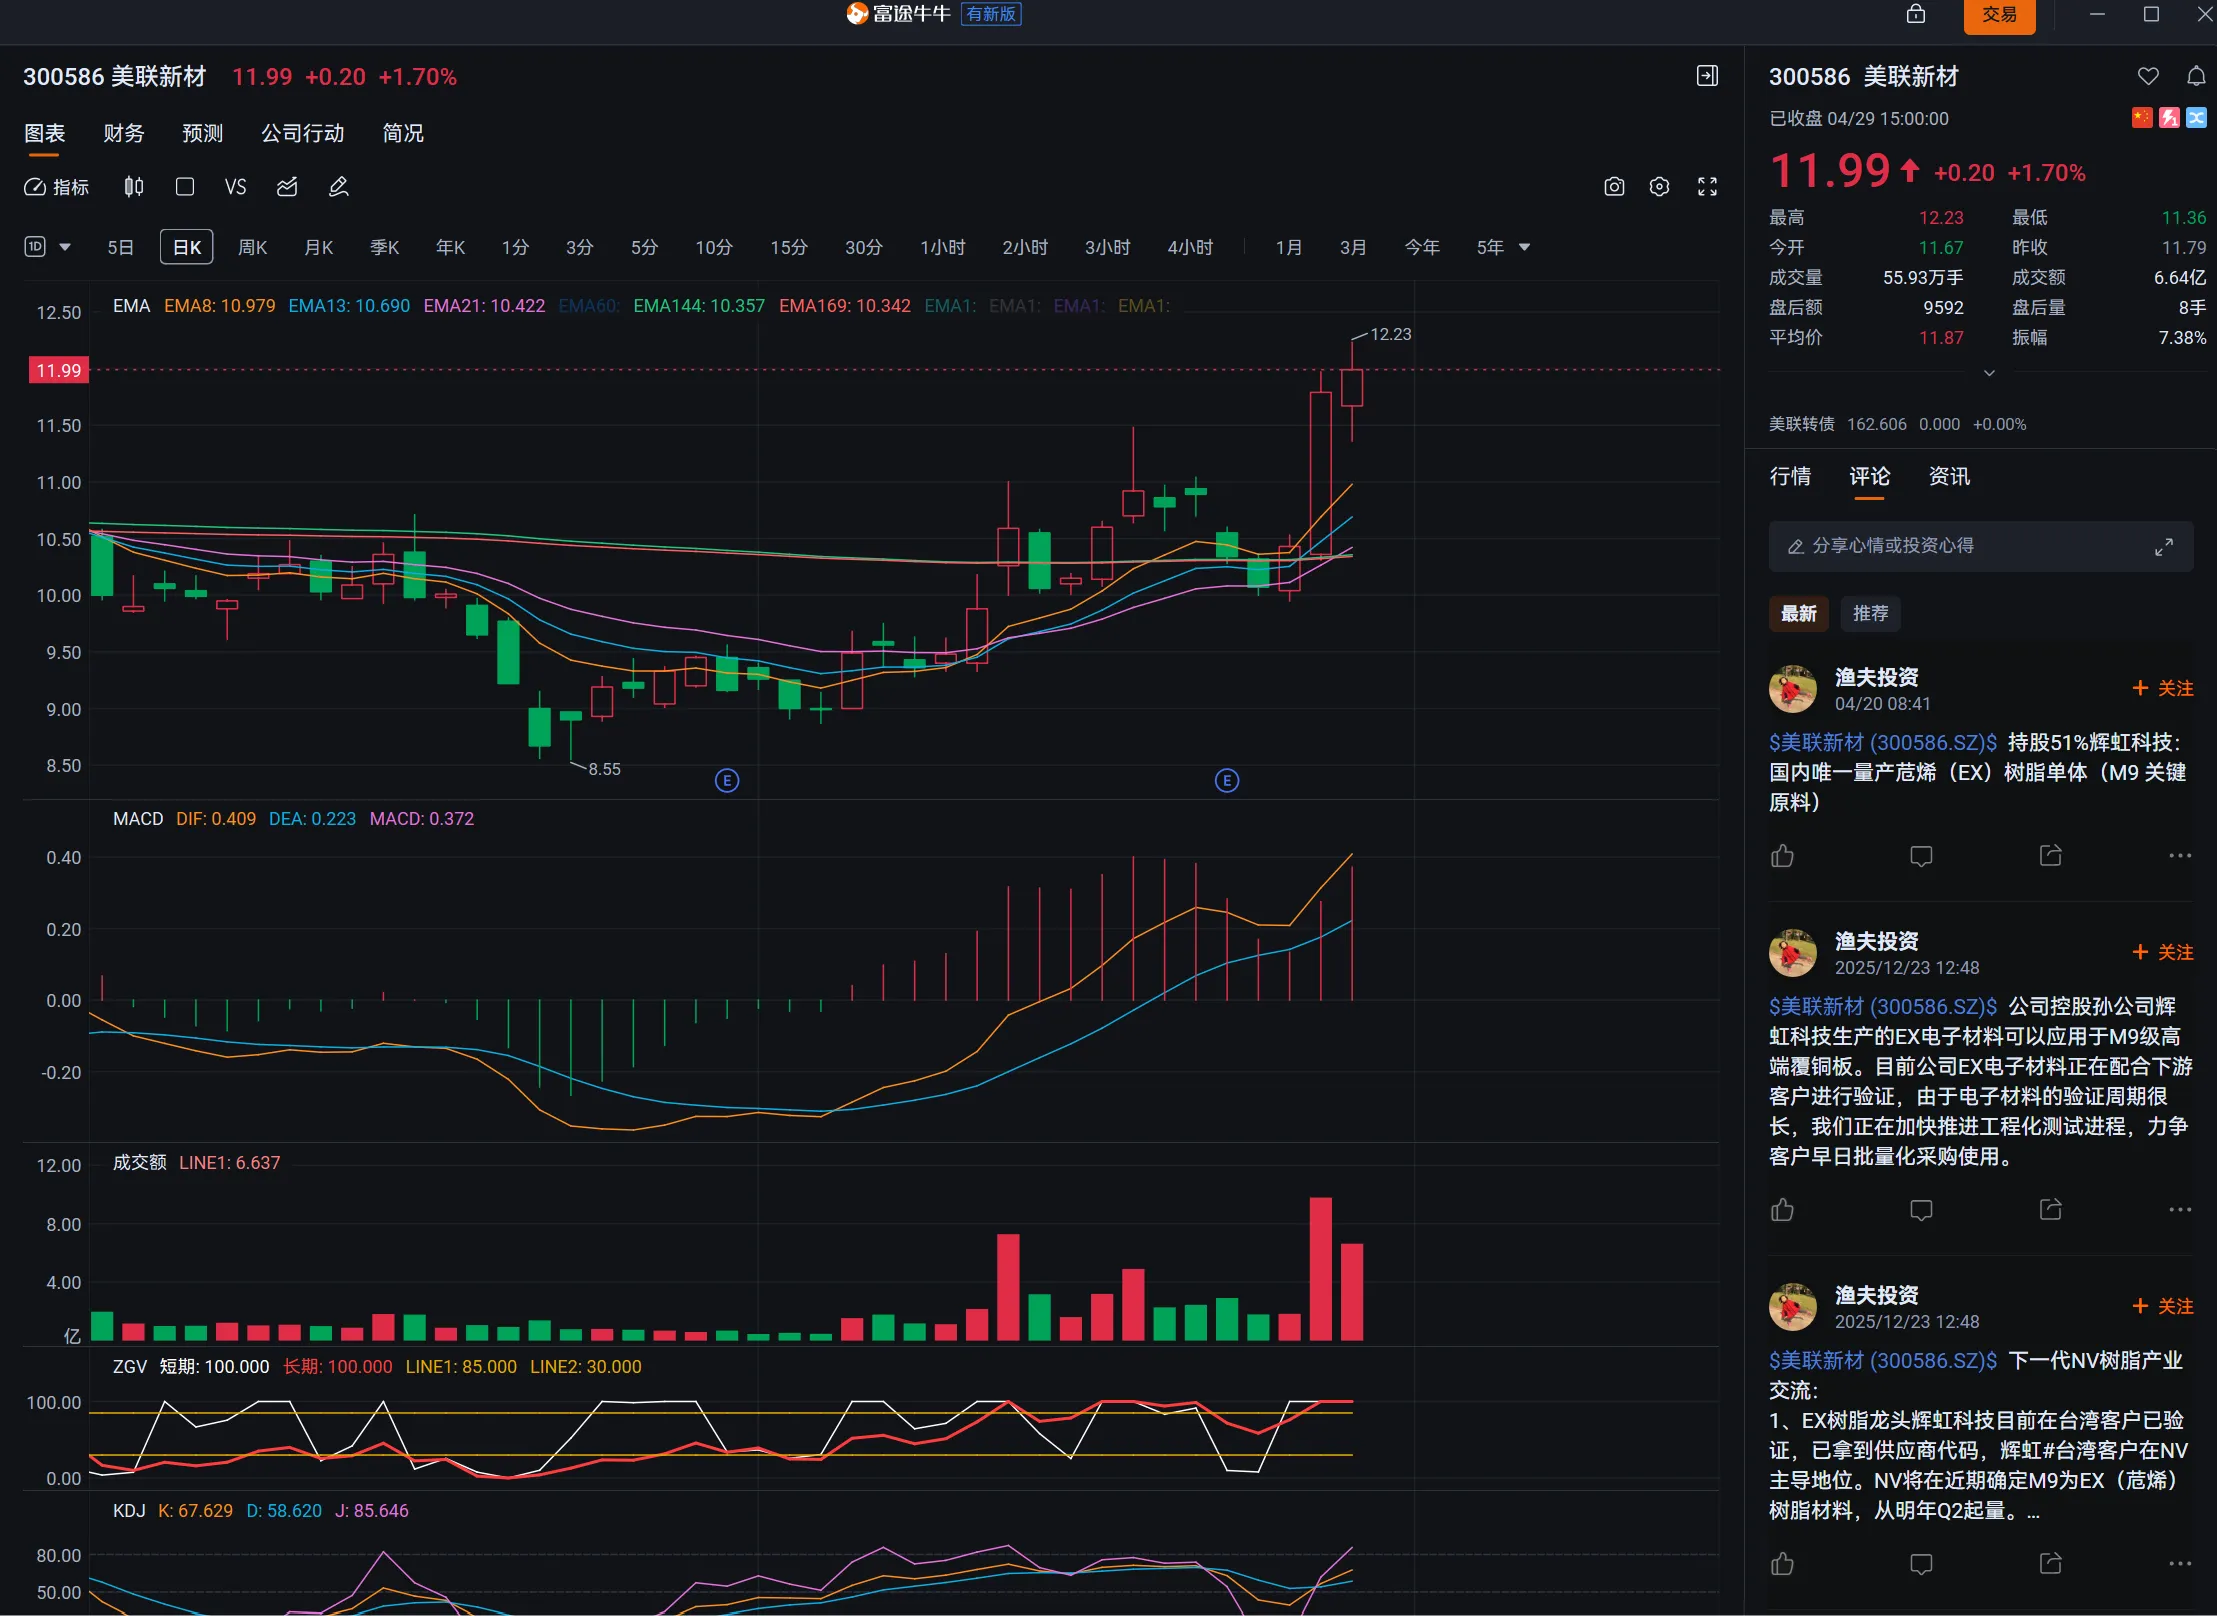
Task: Click 渔夫投资 avatar on 04/20 post
Action: [x=1793, y=689]
